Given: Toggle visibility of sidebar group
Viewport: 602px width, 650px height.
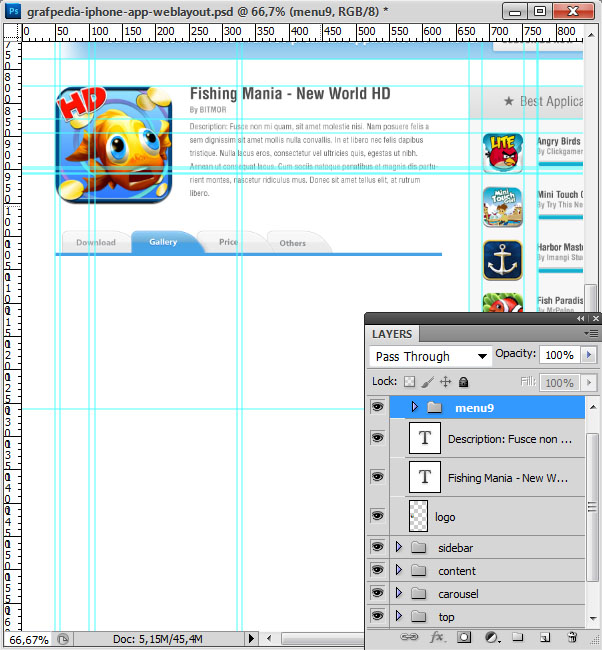Looking at the screenshot, I should click(x=377, y=547).
